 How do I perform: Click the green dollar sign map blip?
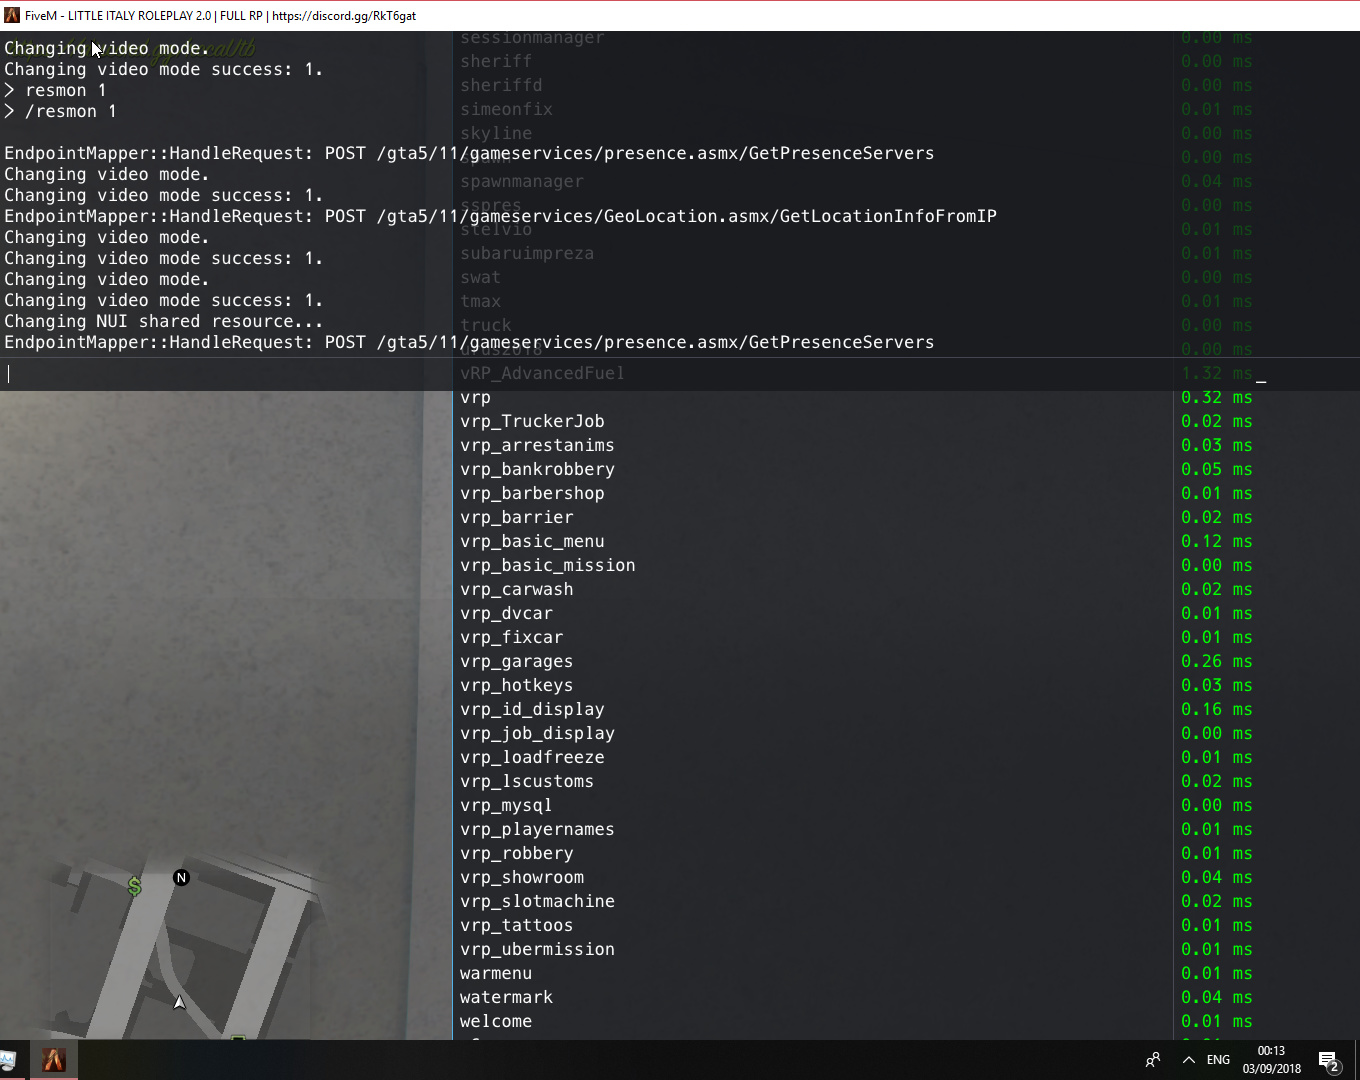[135, 886]
